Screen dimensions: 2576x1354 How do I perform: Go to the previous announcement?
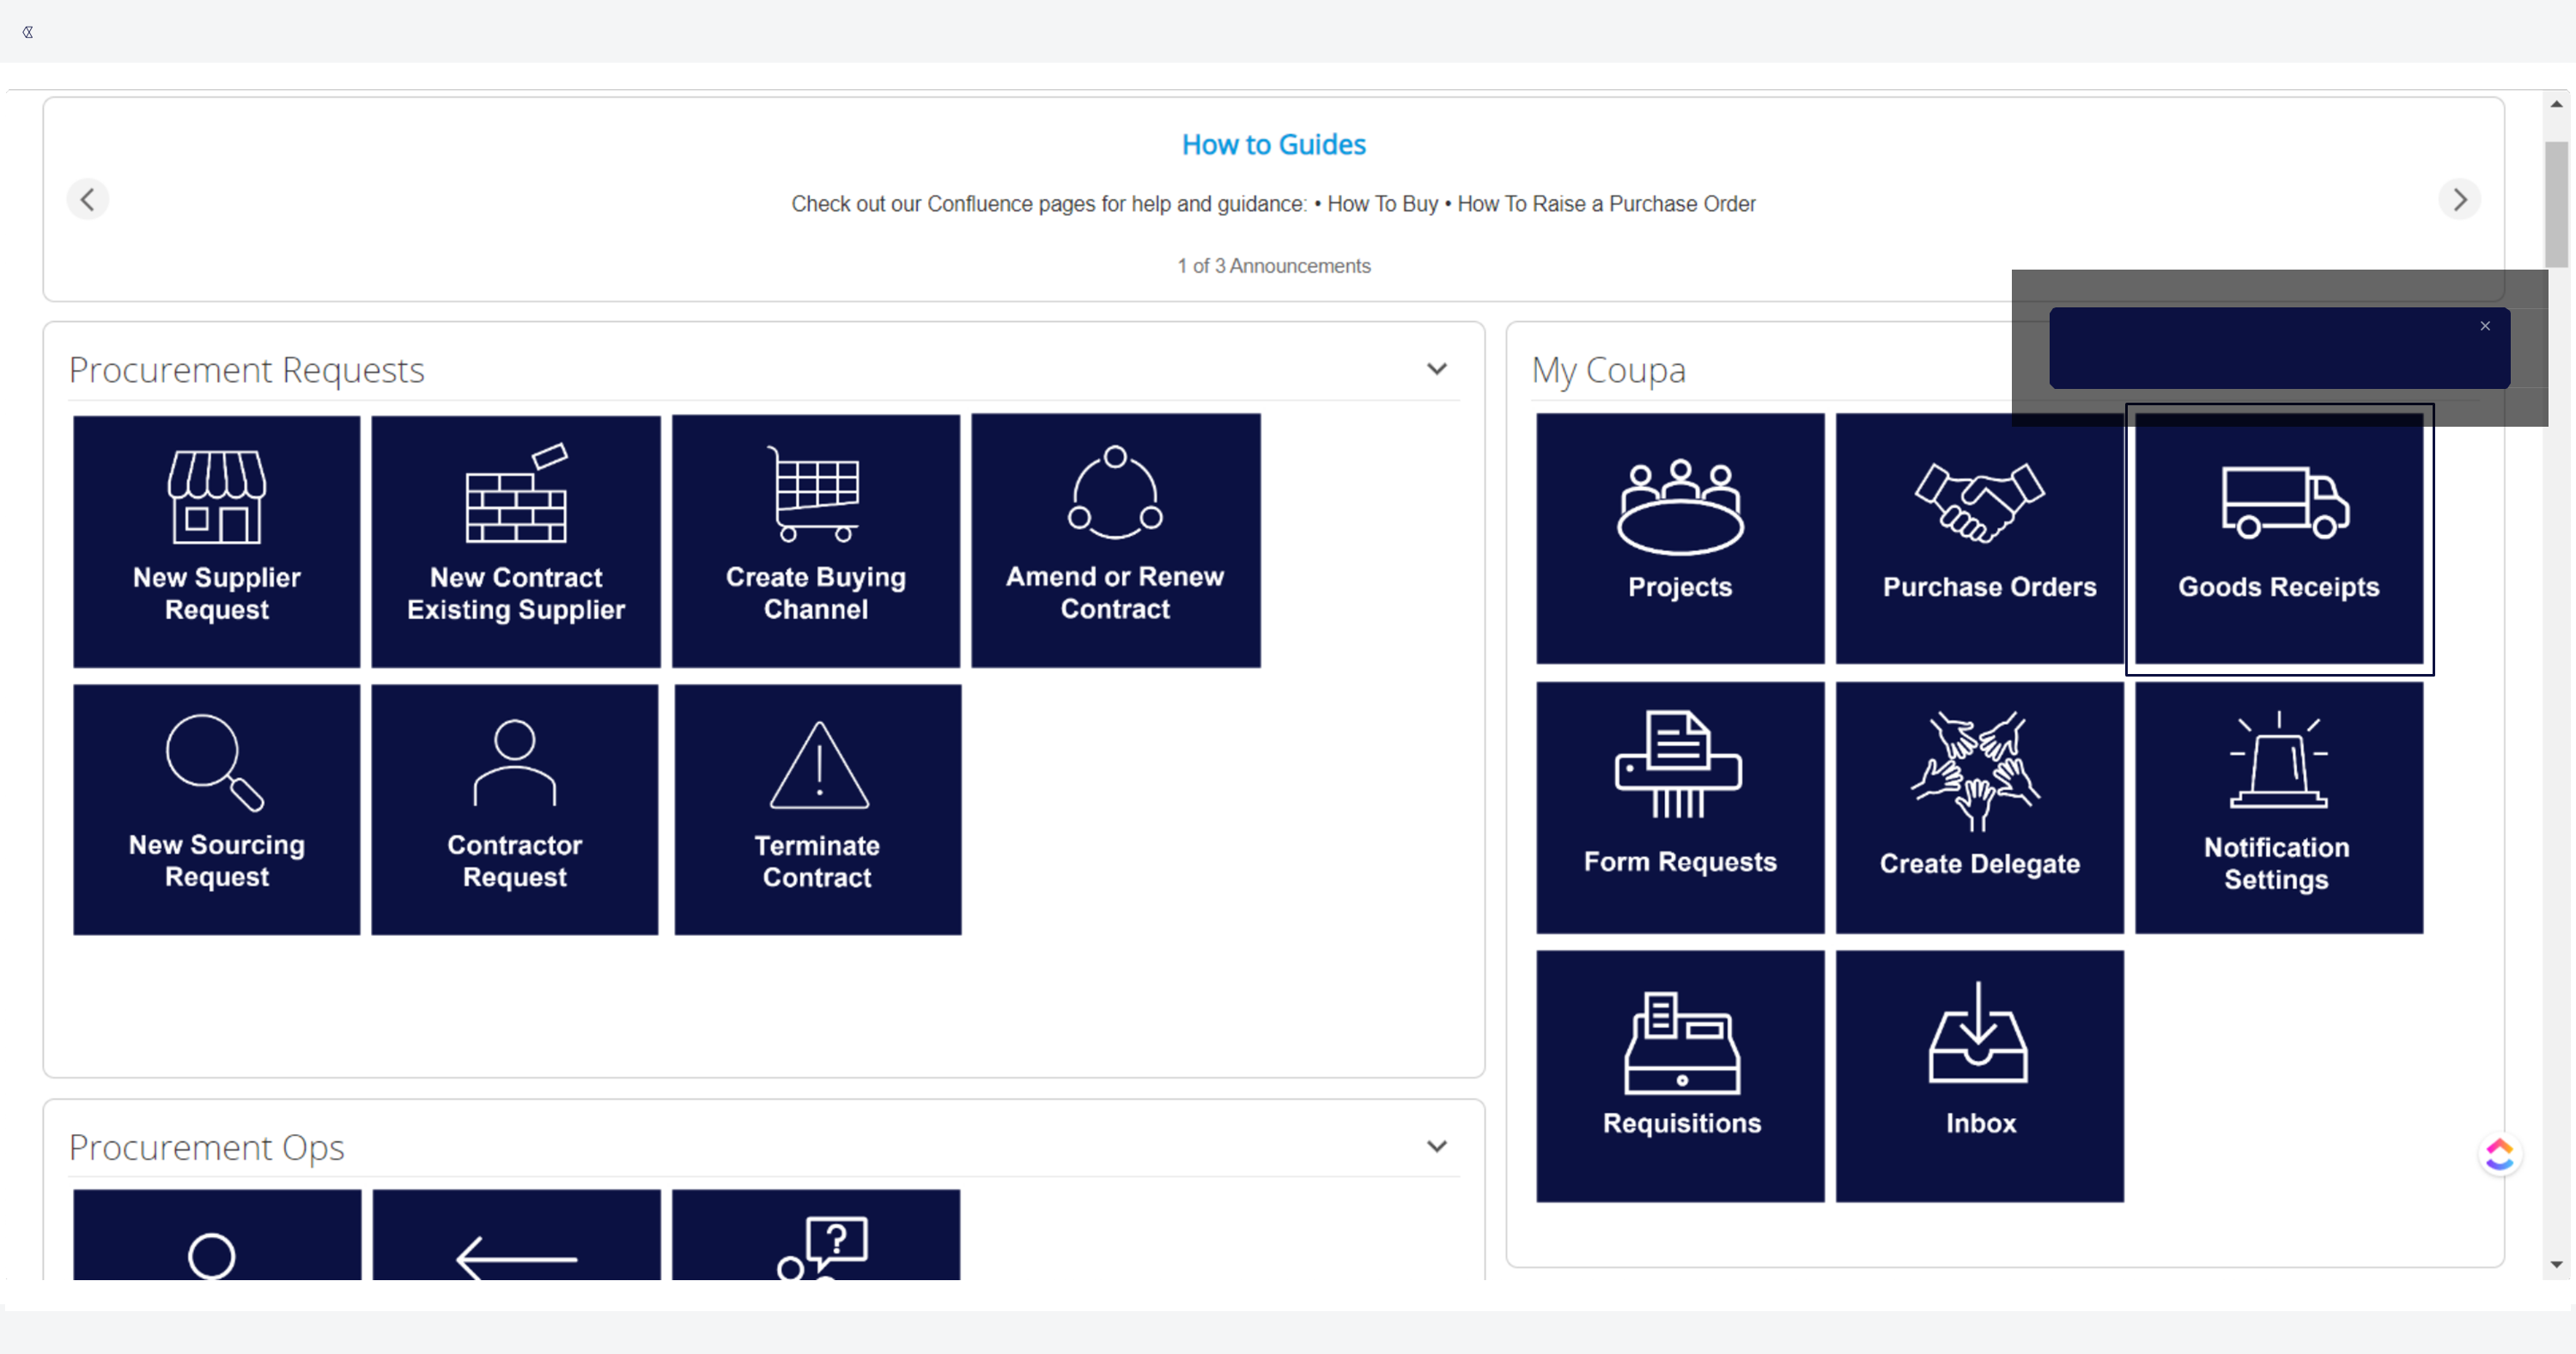pos(88,199)
